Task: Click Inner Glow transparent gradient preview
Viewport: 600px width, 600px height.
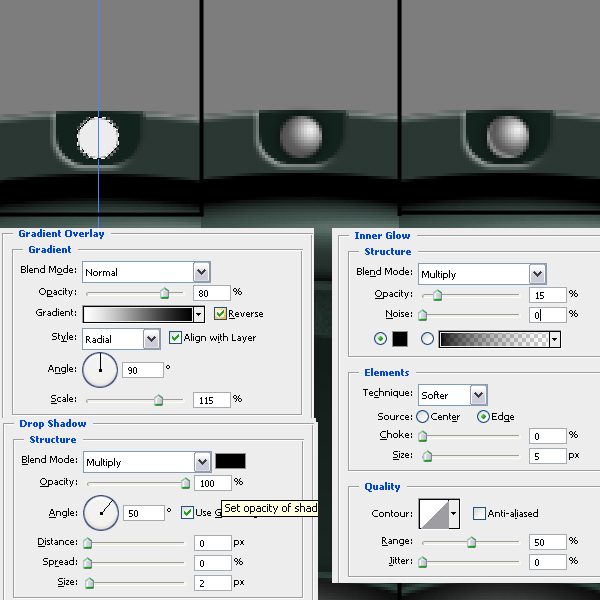Action: point(494,339)
